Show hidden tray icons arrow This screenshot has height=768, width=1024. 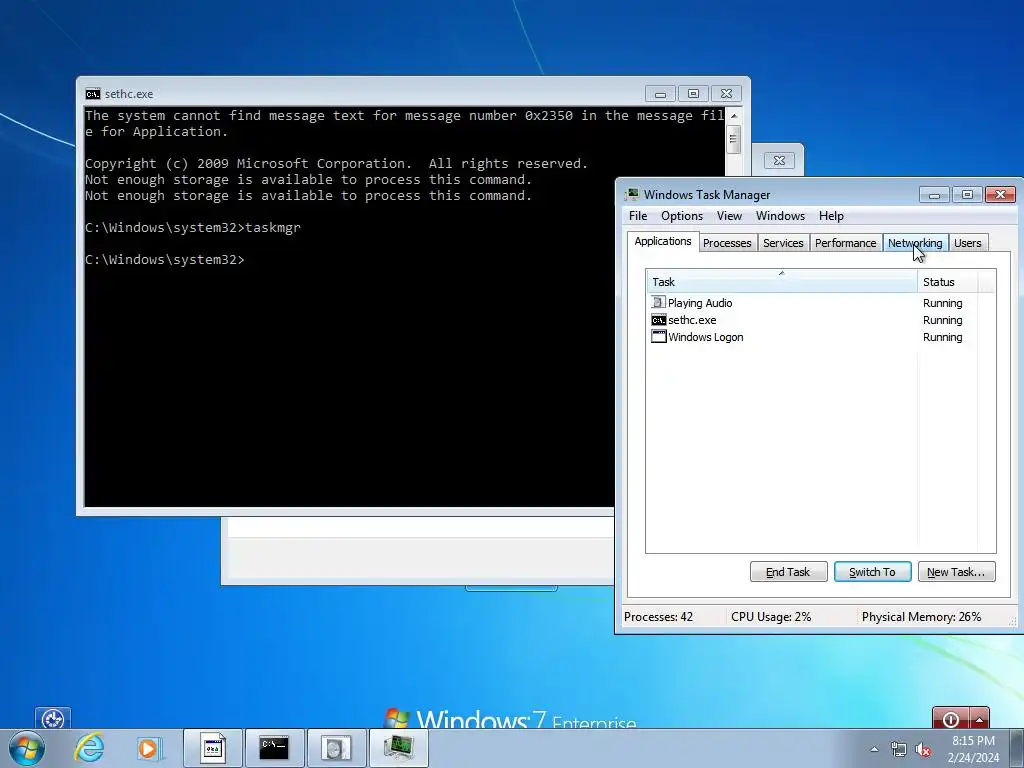click(874, 749)
